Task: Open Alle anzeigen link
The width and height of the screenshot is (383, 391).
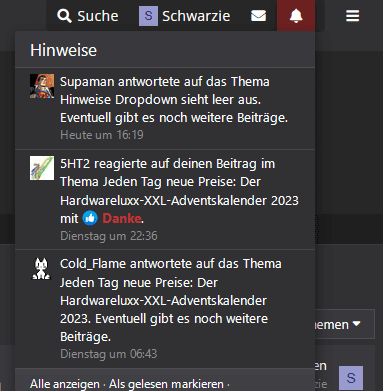Action: tap(65, 384)
